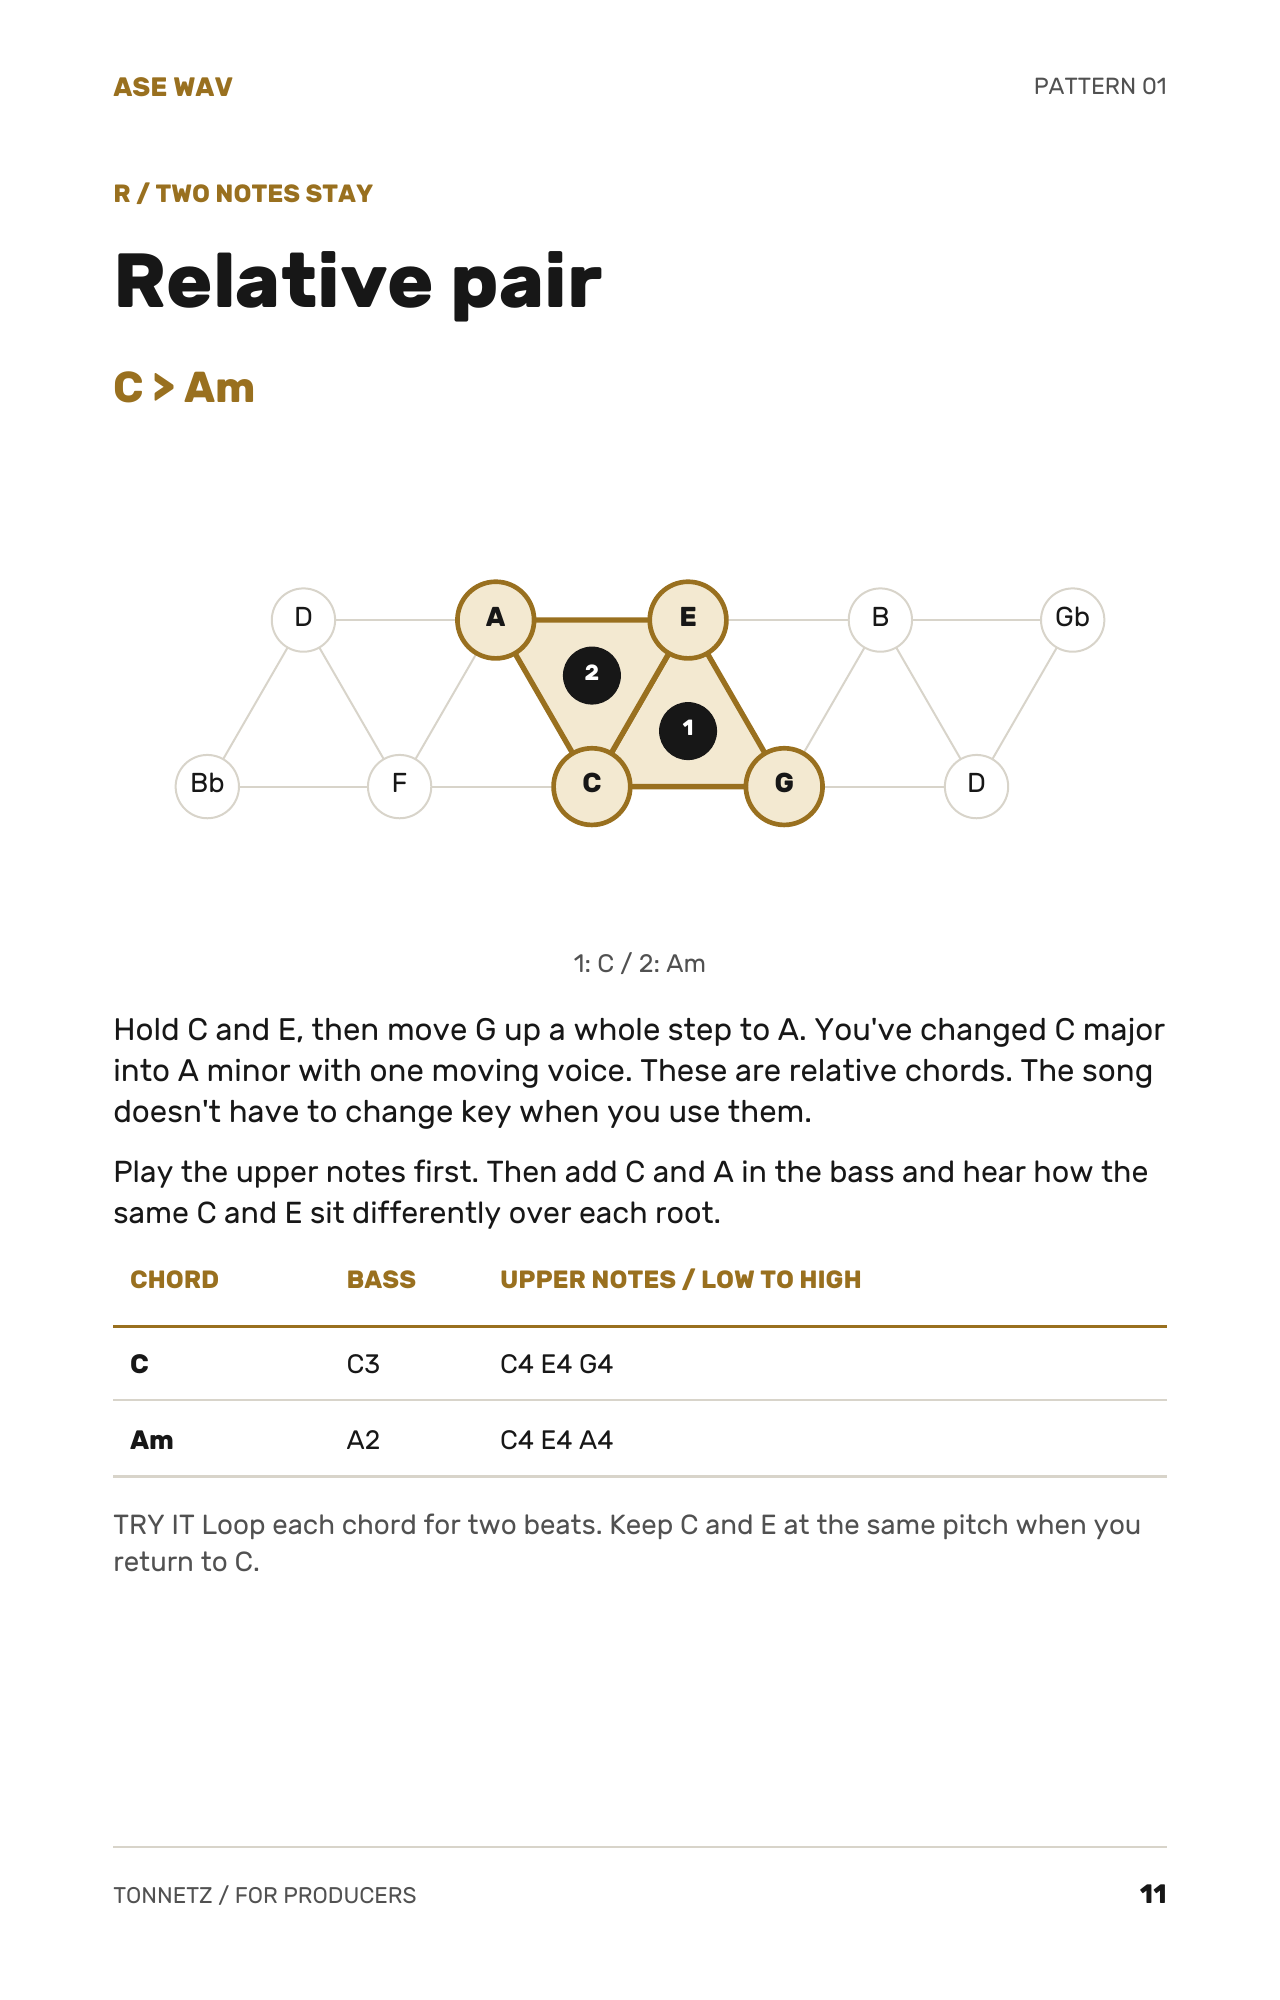Click the C > Am subtitle
The width and height of the screenshot is (1280, 2000).
point(184,388)
